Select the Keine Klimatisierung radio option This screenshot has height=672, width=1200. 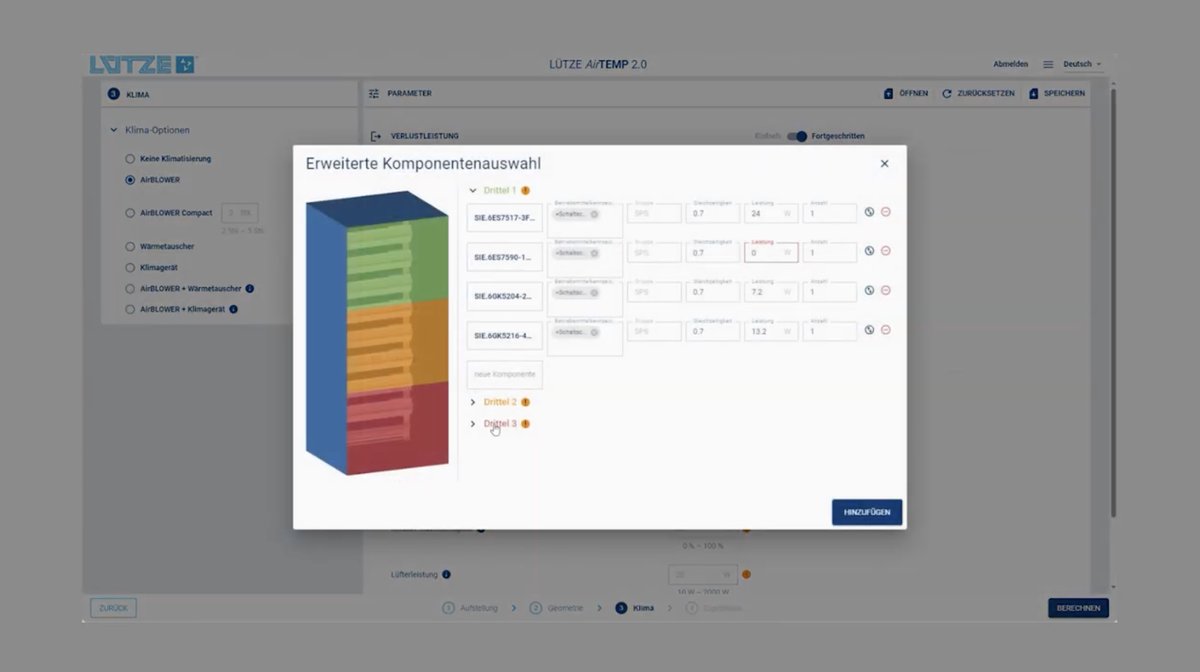point(130,159)
